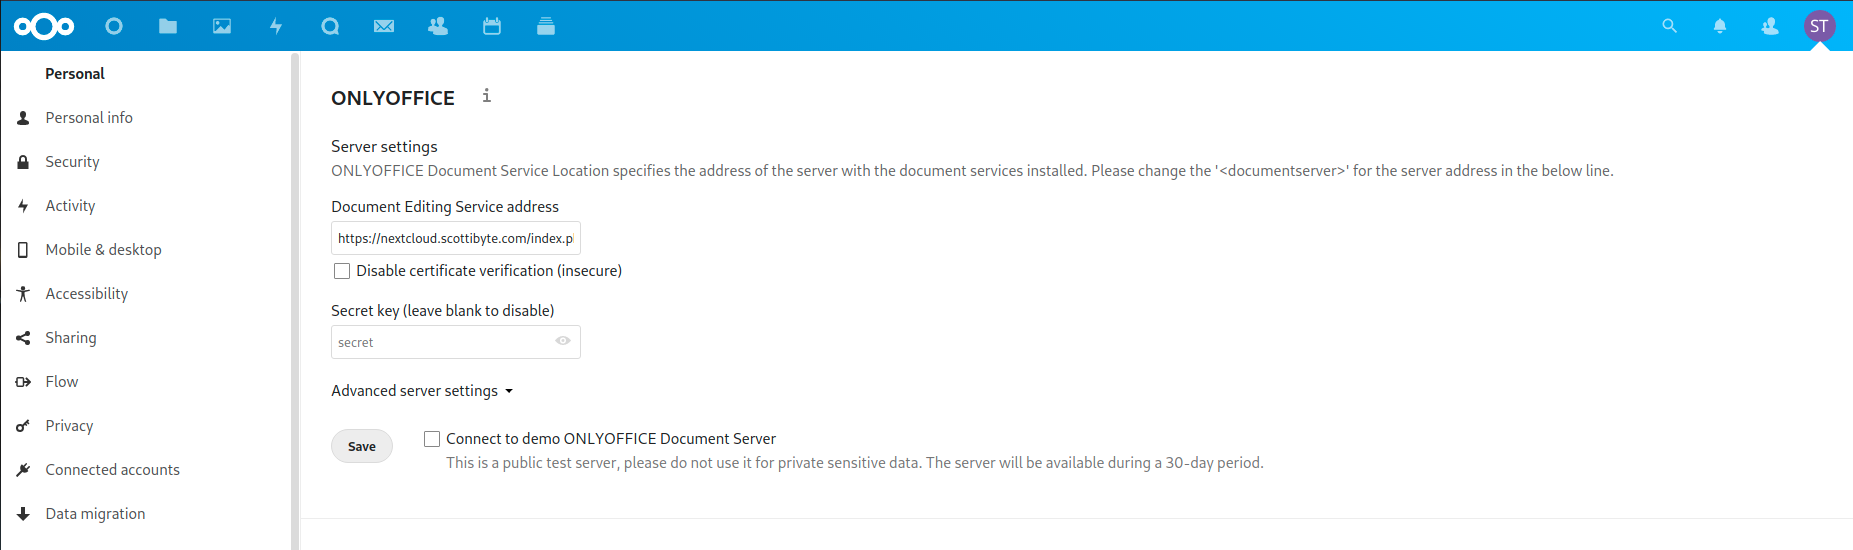Open the Activity lightning icon in top bar

pyautogui.click(x=276, y=26)
